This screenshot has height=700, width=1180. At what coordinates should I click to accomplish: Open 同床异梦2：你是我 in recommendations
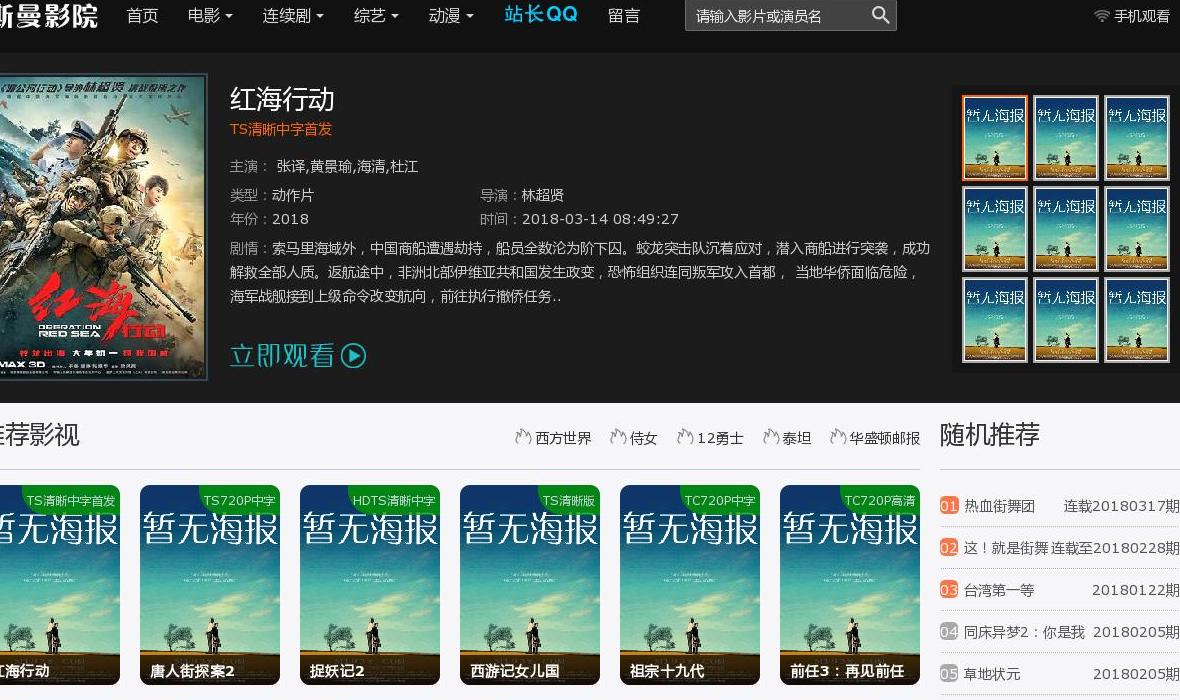coord(1024,632)
